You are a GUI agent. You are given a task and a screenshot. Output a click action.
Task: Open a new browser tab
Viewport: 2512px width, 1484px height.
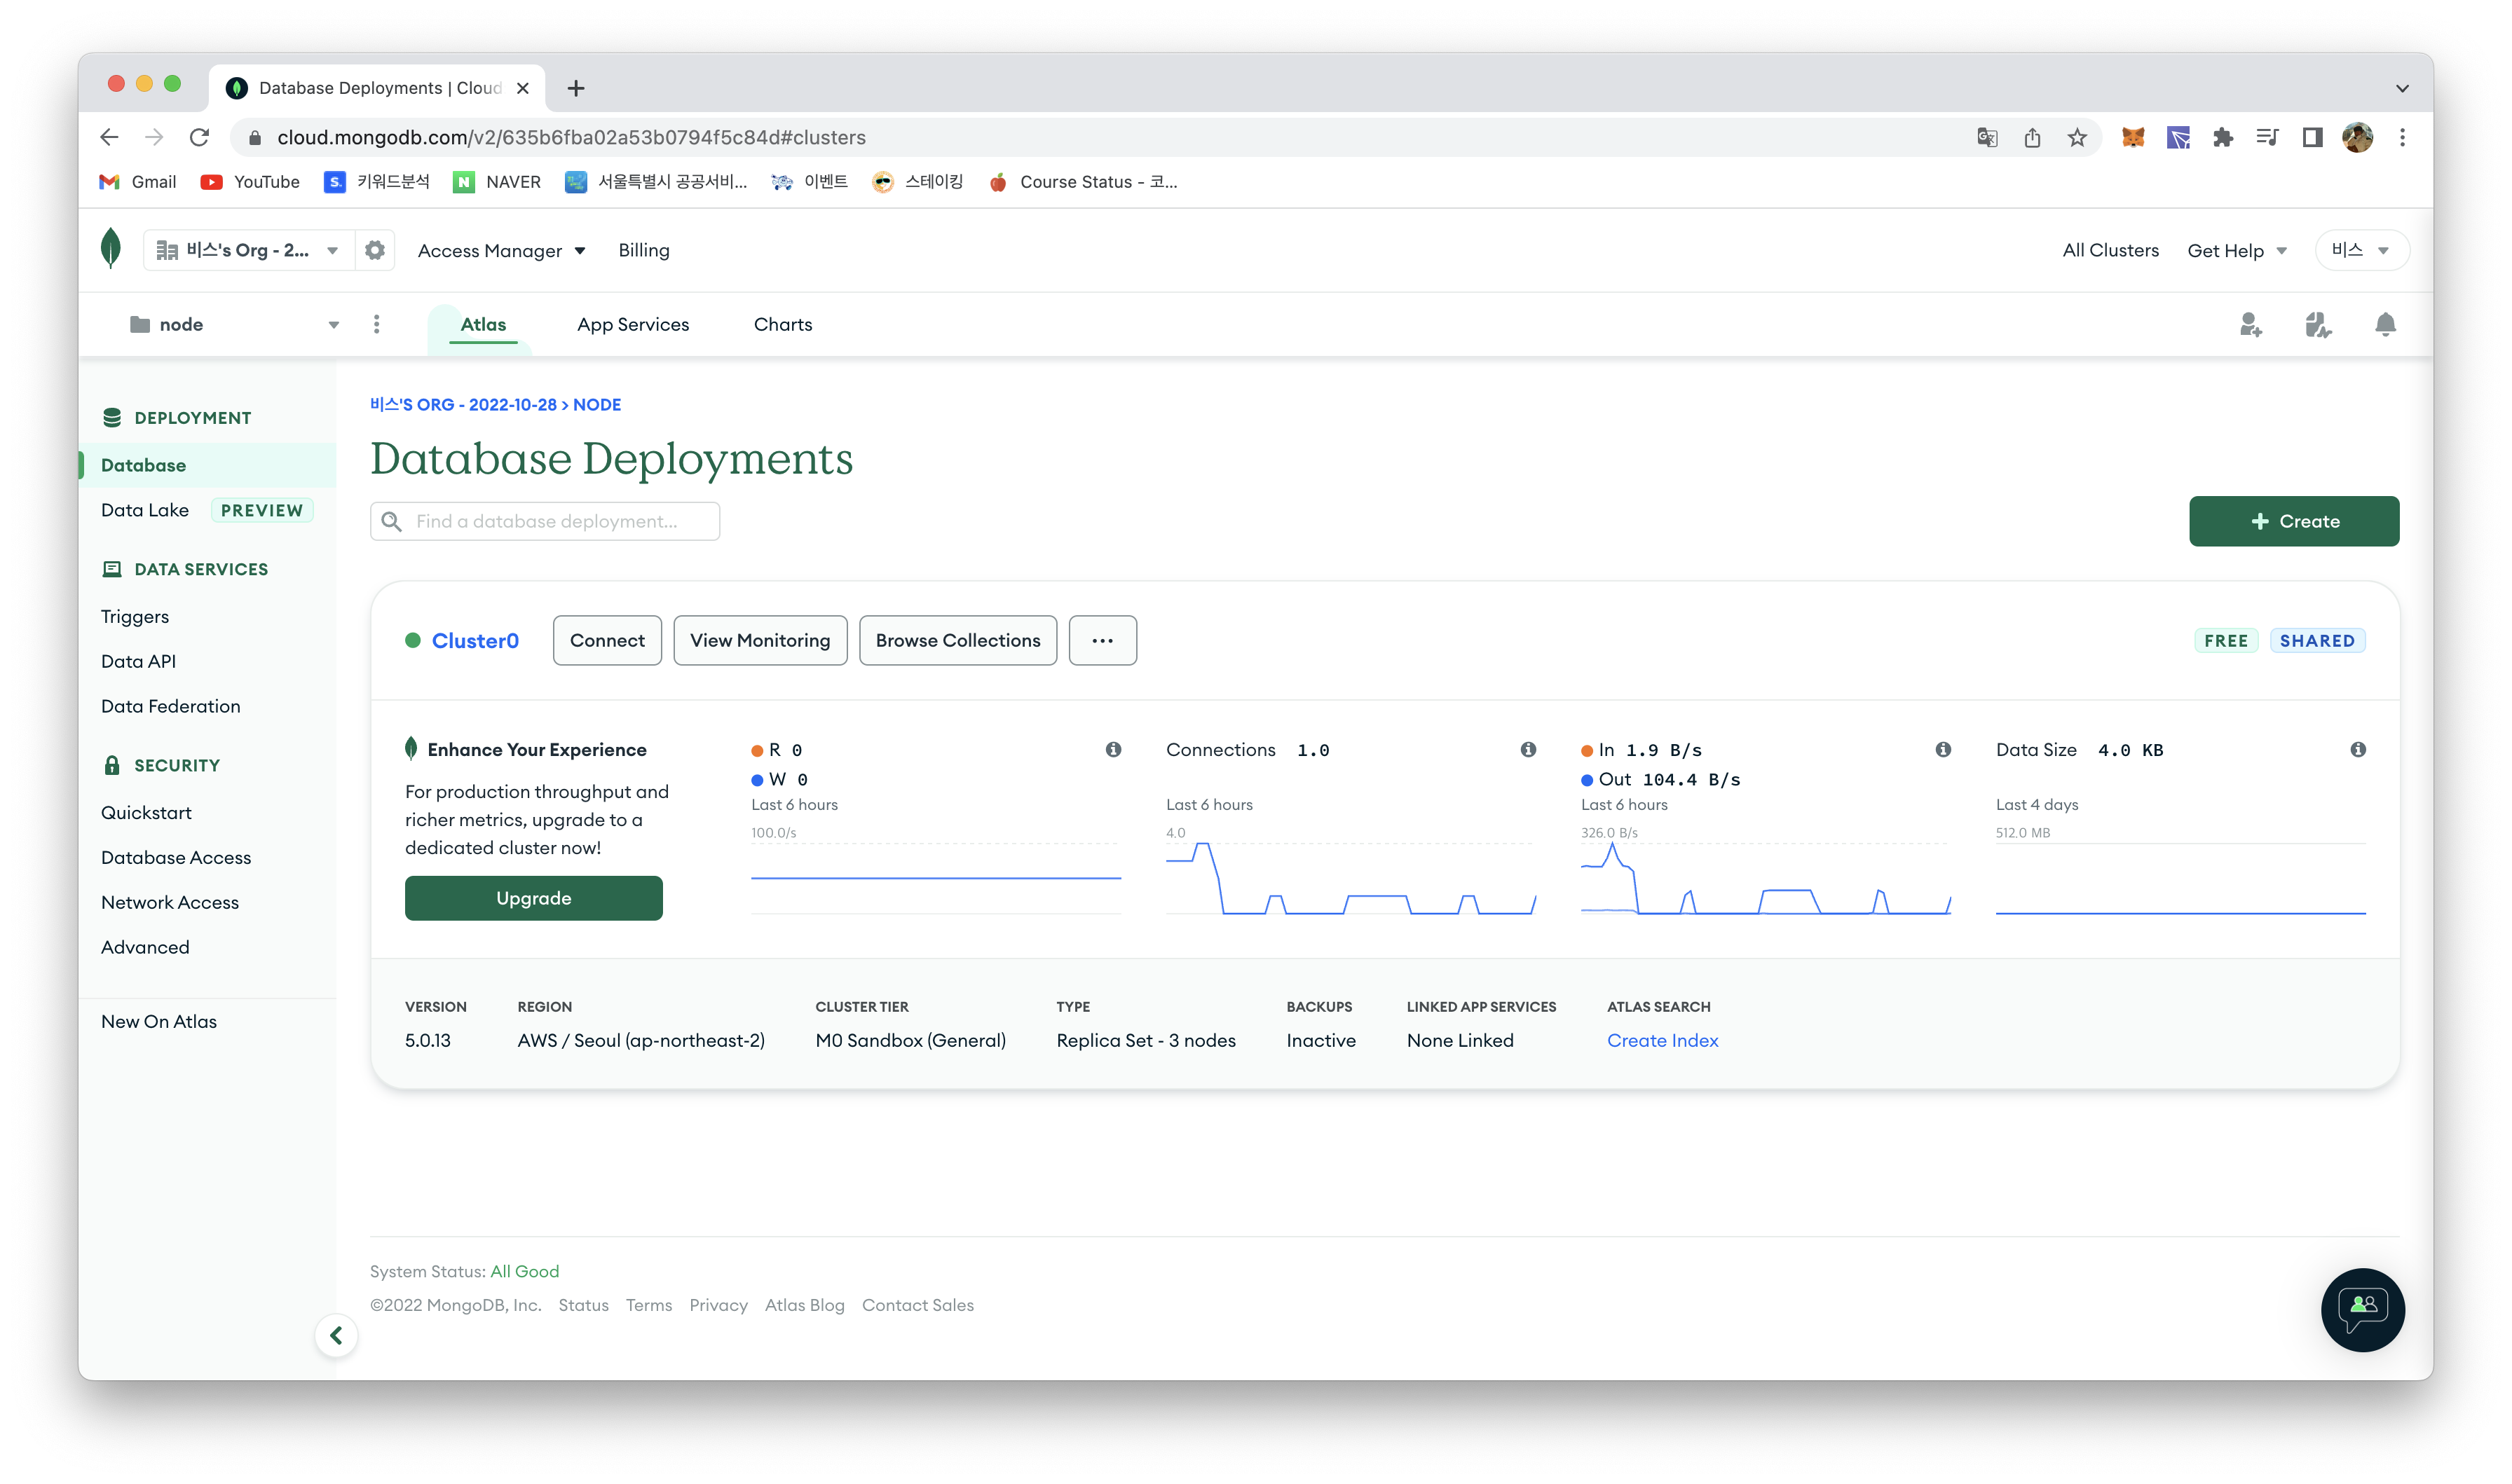click(576, 88)
